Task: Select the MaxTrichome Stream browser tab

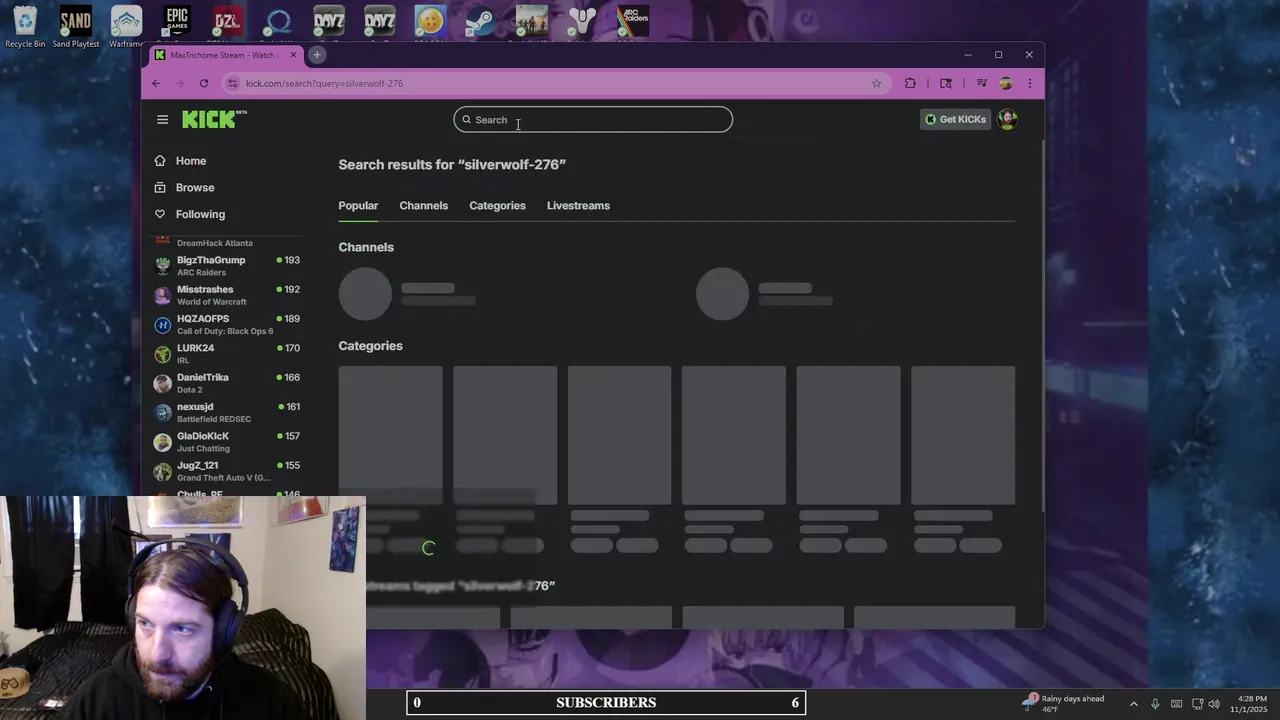Action: pyautogui.click(x=226, y=55)
